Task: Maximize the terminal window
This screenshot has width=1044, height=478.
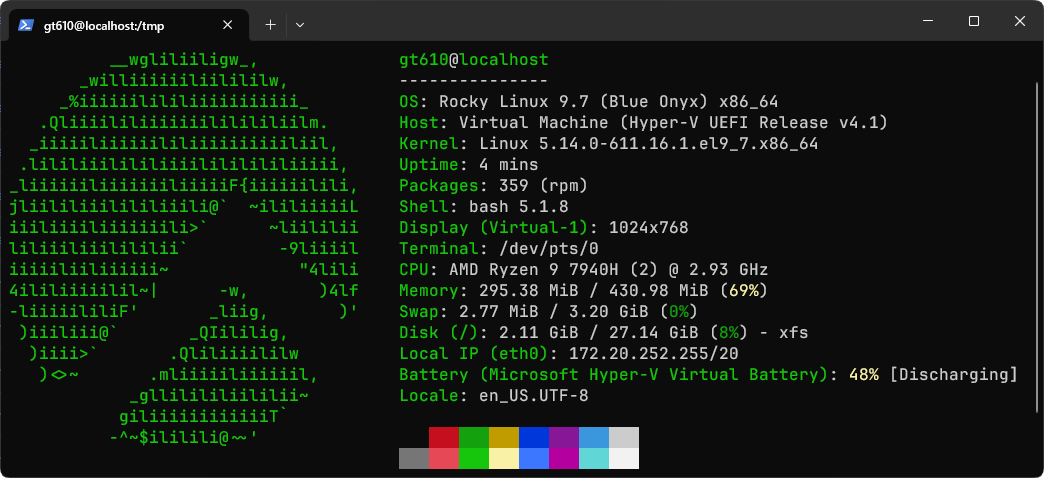Action: coord(973,21)
